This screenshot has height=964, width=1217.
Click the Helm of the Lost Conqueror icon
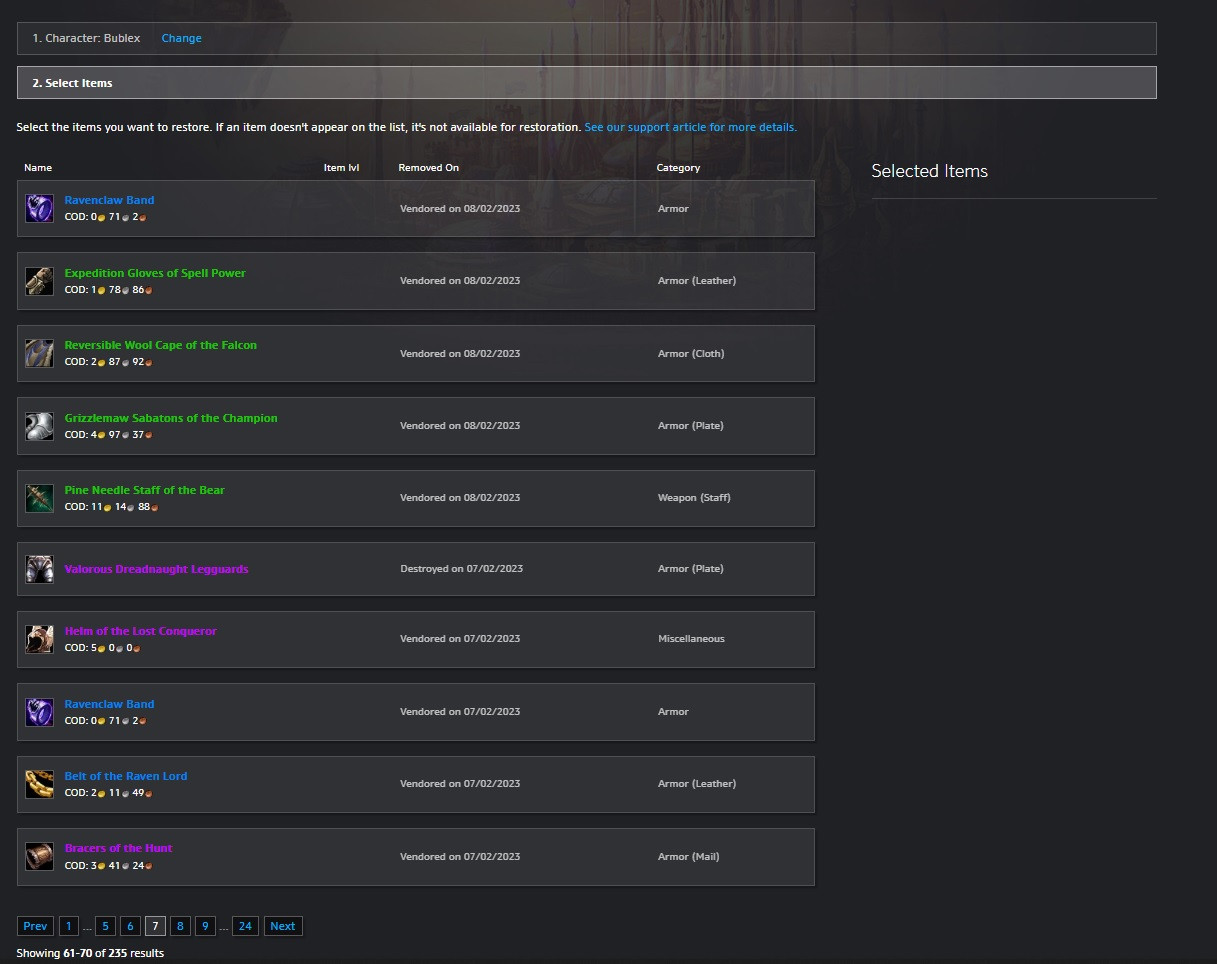click(x=39, y=639)
